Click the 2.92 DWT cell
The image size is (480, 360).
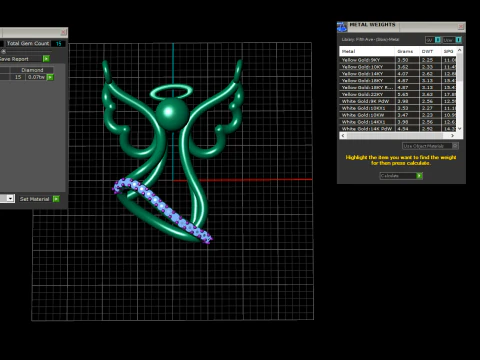(430, 128)
